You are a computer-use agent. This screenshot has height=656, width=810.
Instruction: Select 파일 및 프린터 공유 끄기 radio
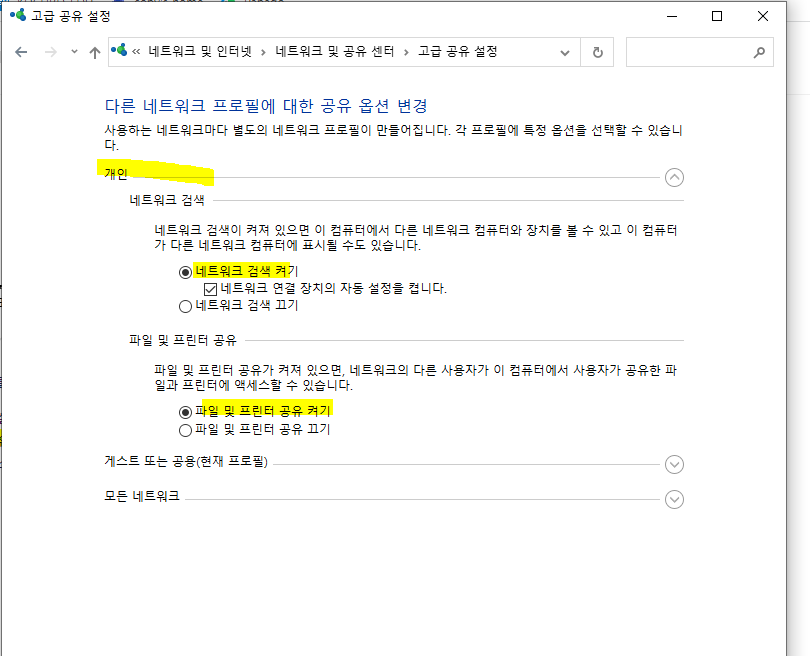185,430
